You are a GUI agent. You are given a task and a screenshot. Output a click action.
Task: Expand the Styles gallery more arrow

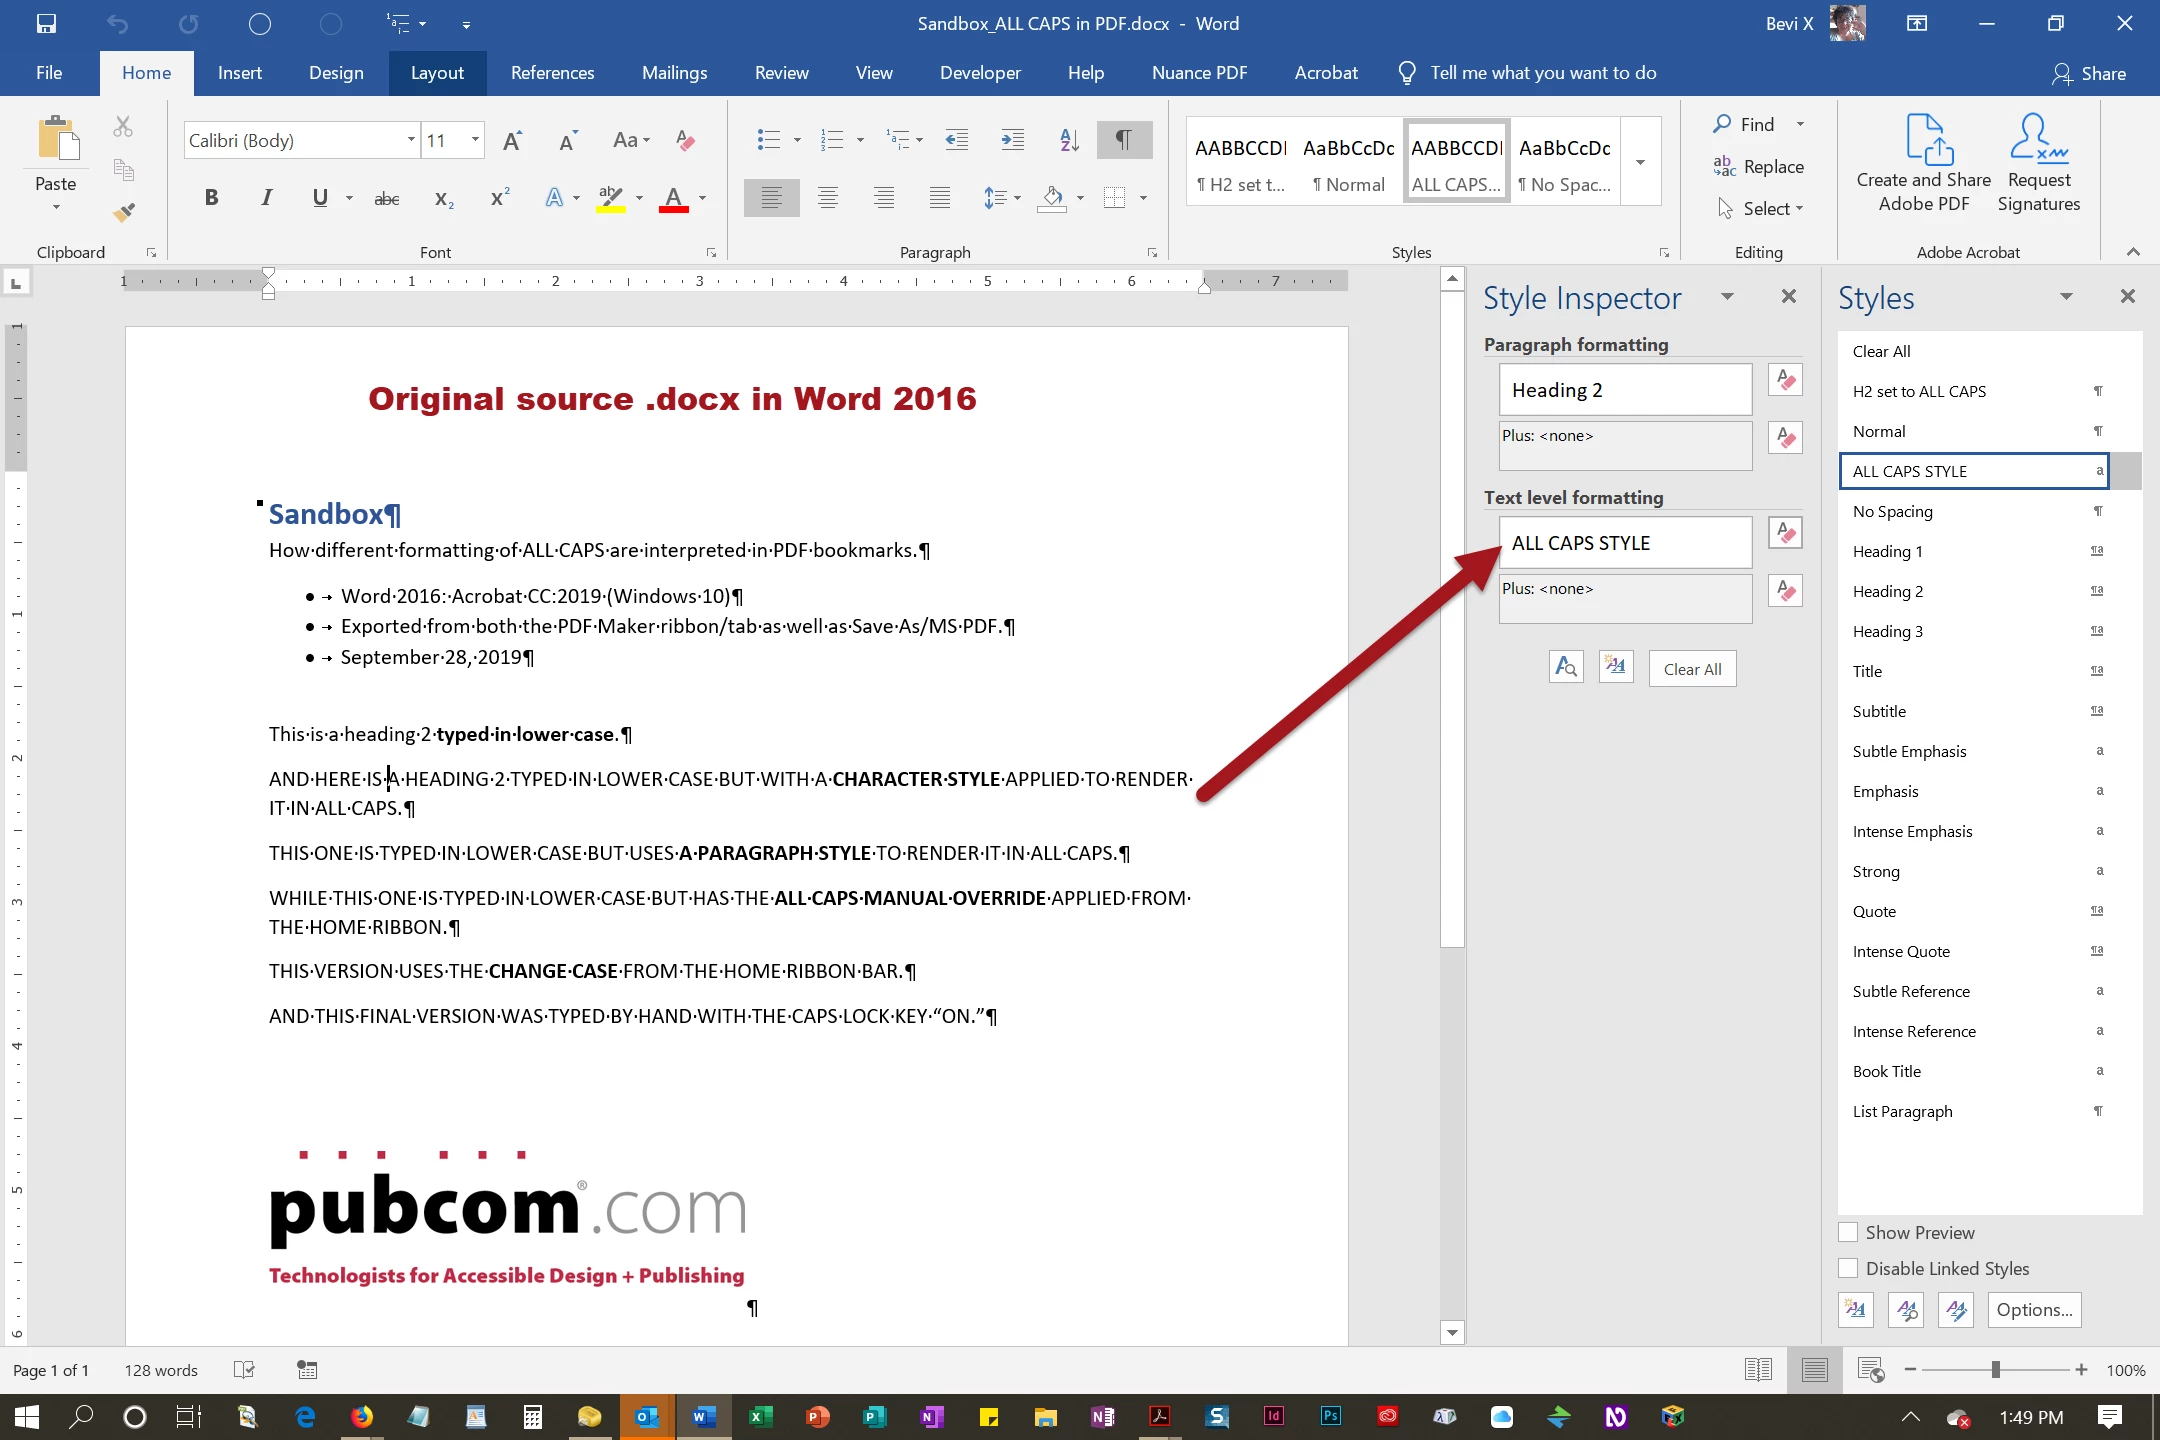tap(1640, 162)
